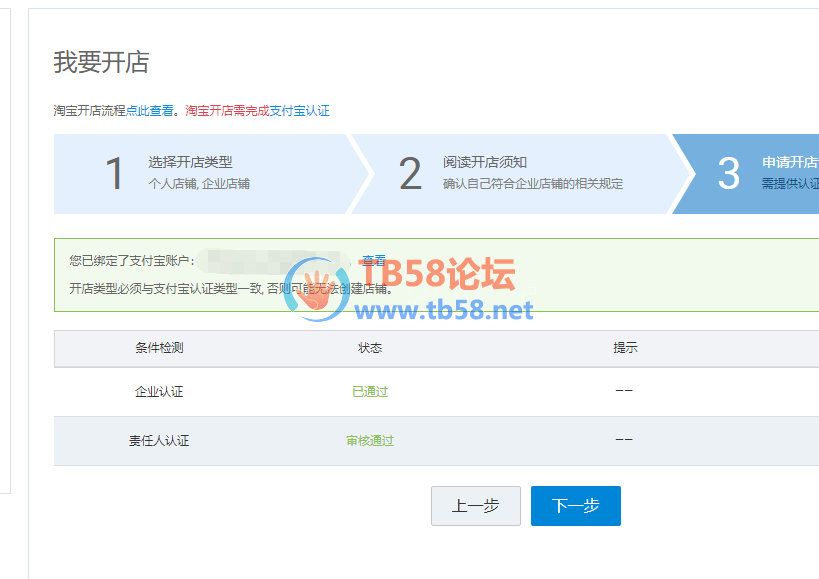Click the 提示 column header
Screen dimensions: 819x579
click(625, 348)
